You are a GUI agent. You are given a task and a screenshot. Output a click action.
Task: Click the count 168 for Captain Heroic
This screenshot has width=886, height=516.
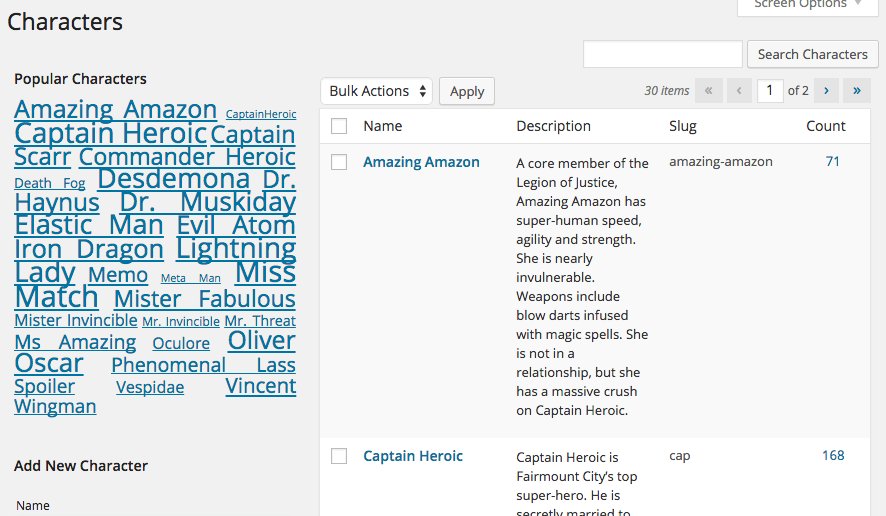click(833, 455)
